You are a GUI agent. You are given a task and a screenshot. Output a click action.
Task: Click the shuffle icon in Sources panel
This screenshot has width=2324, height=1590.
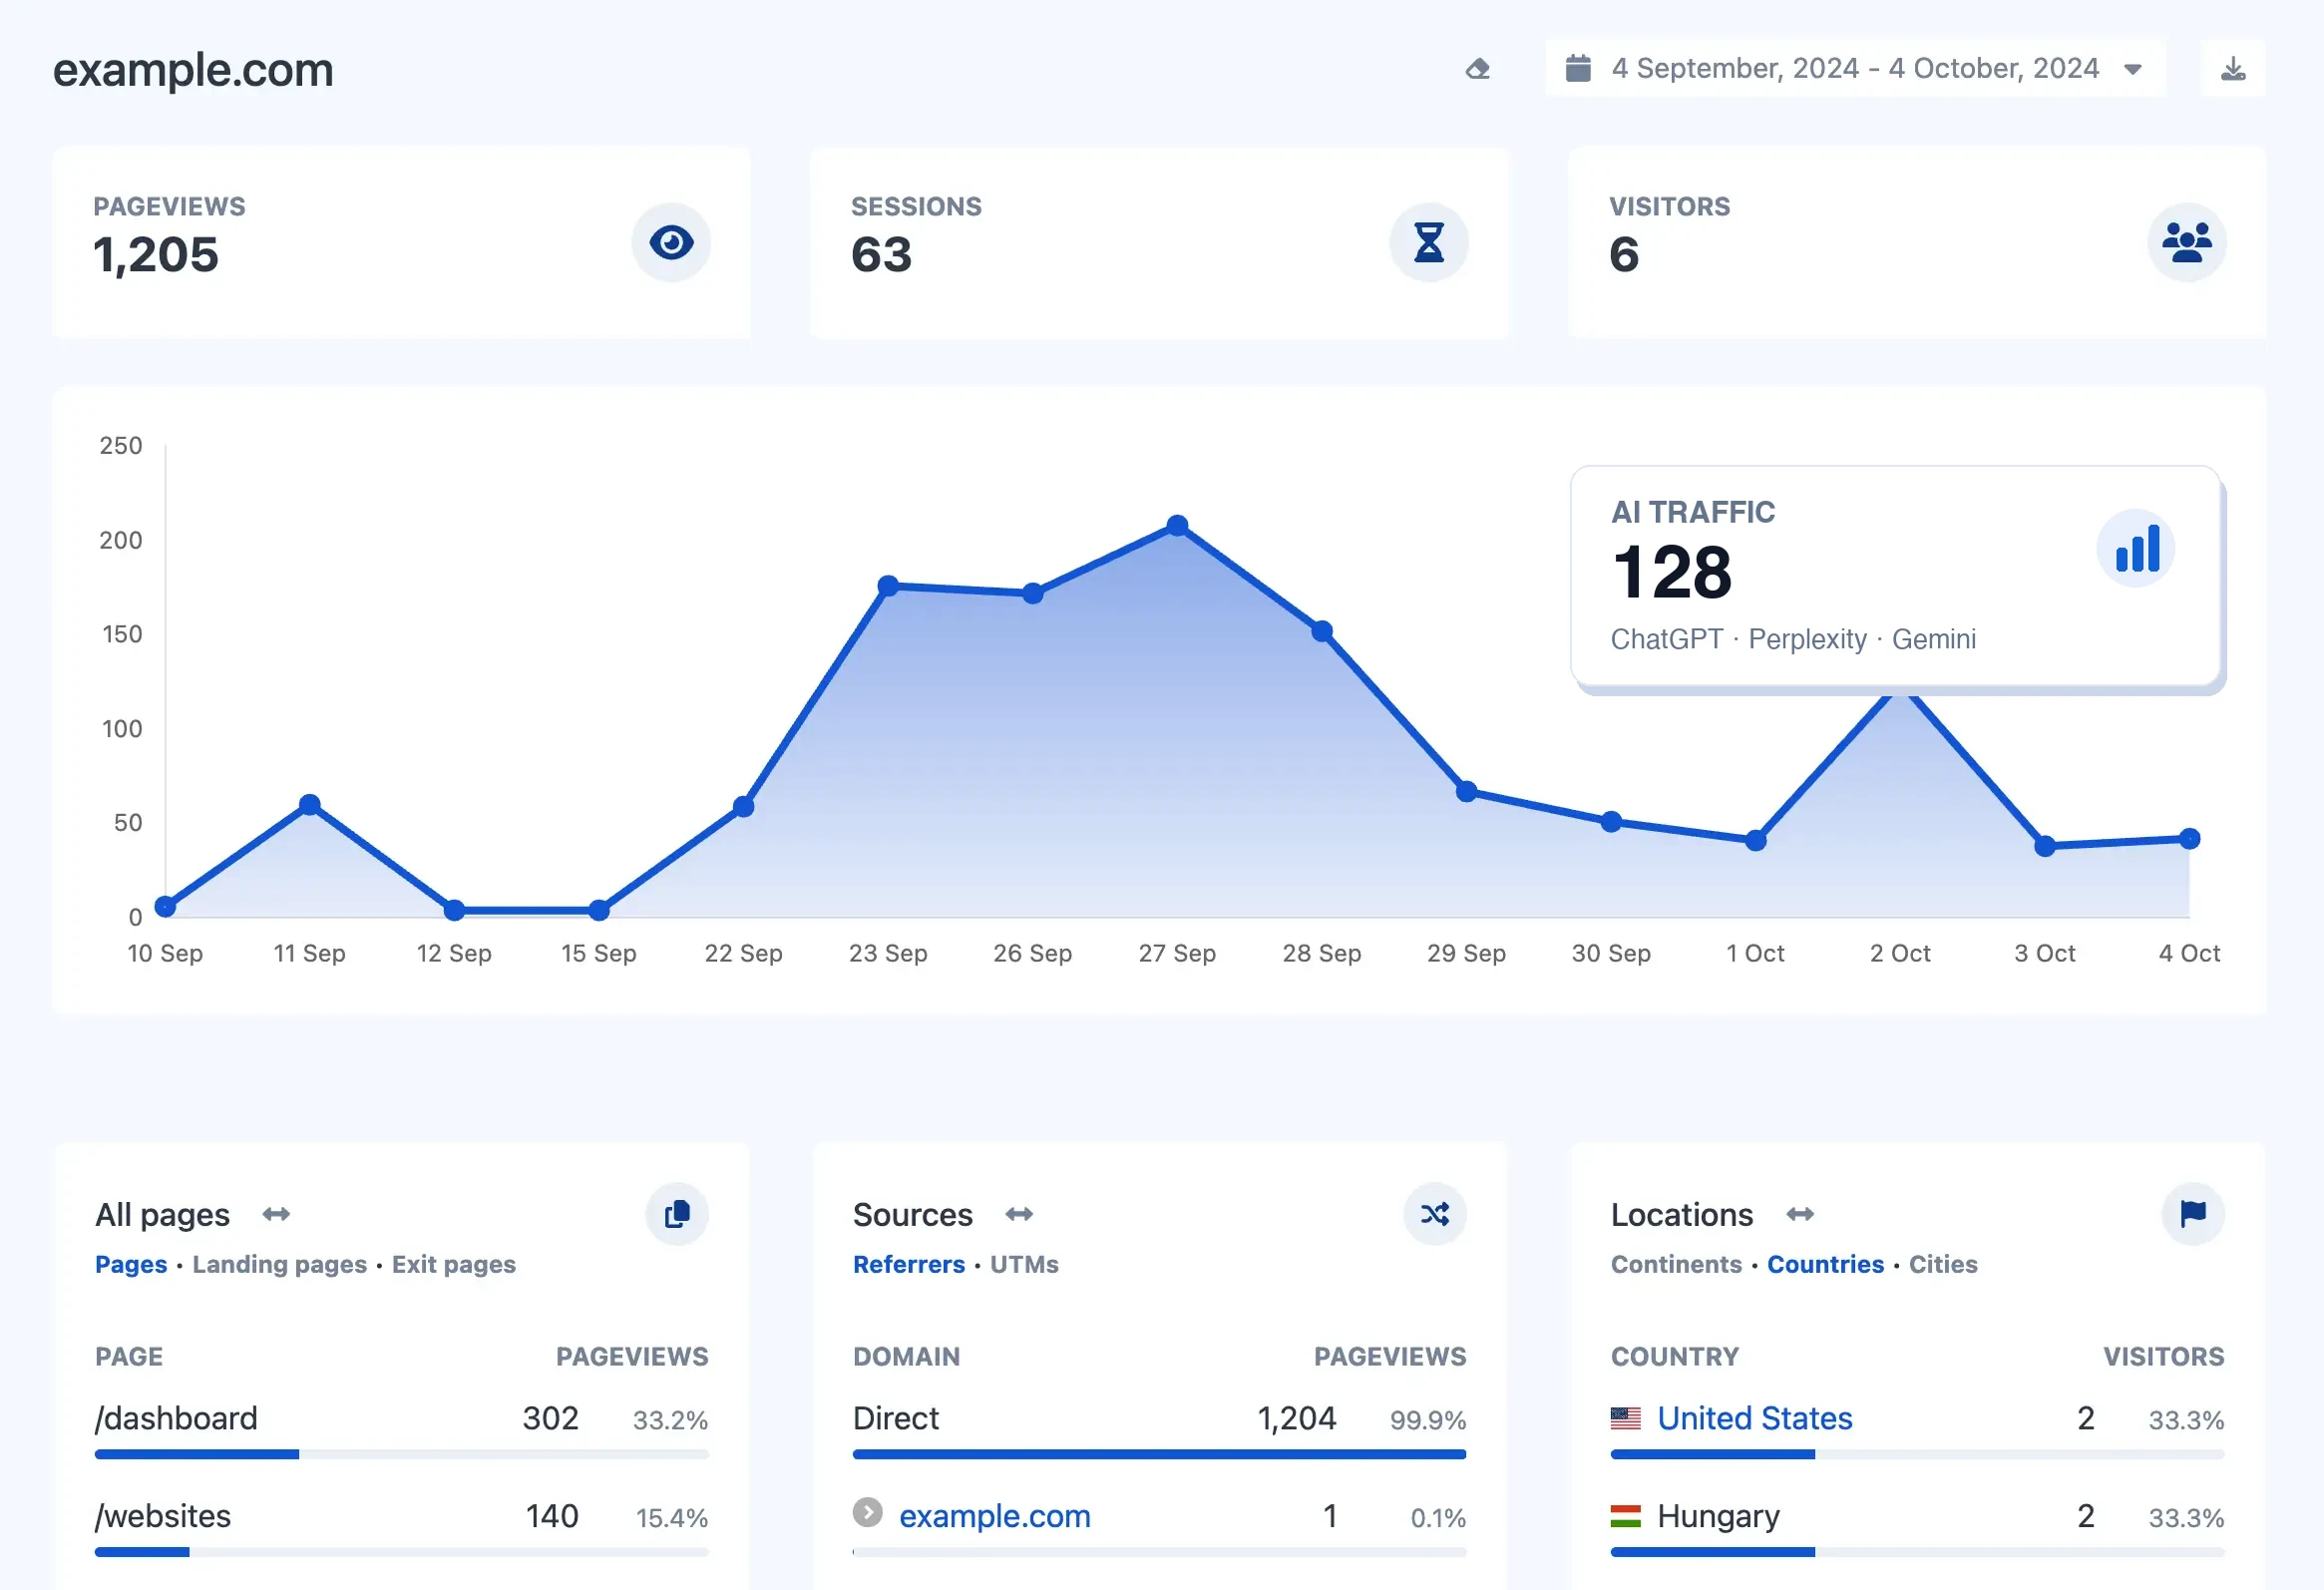point(1435,1214)
